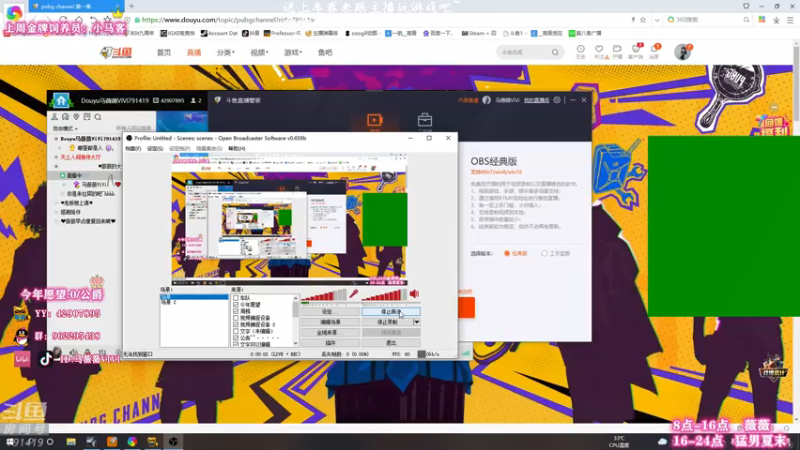Click the 全域来源... button in OBS
Viewport: 800px width, 450px height.
[330, 333]
